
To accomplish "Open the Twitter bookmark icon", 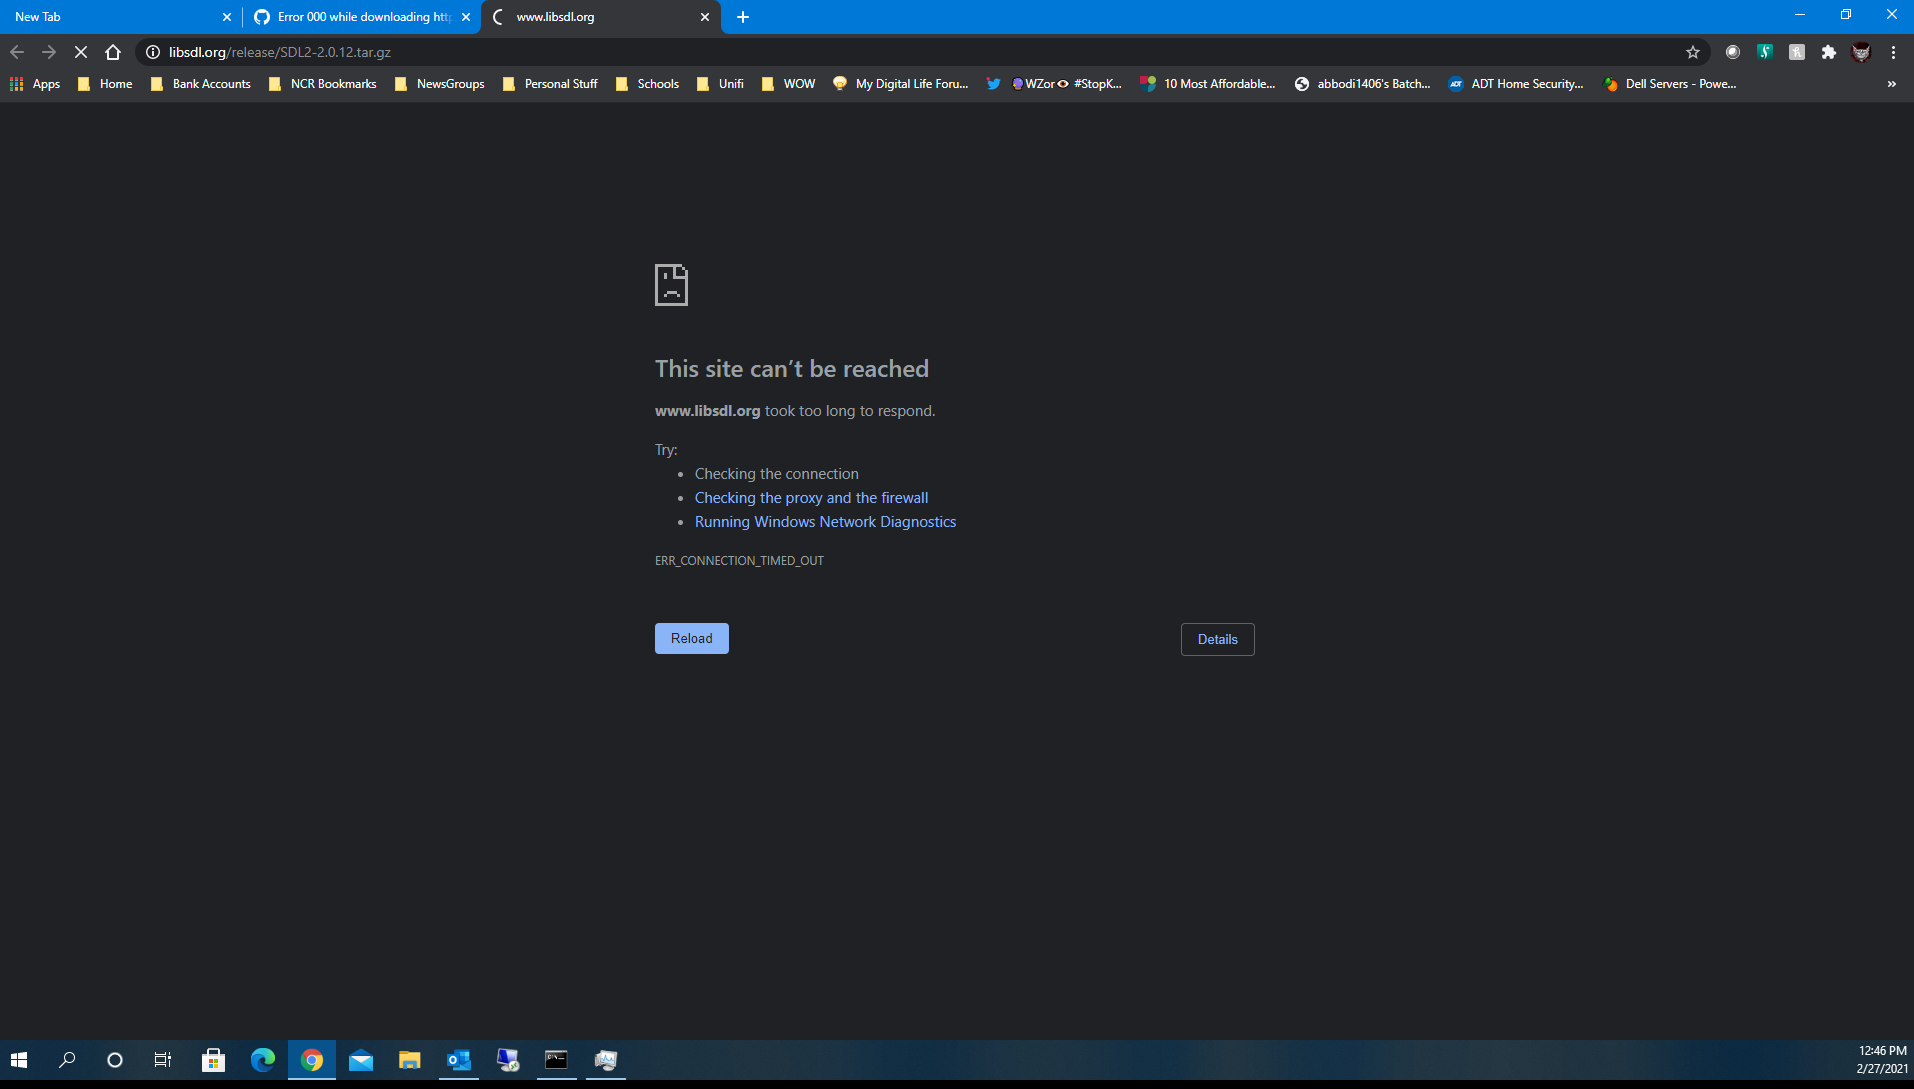I will tap(994, 84).
